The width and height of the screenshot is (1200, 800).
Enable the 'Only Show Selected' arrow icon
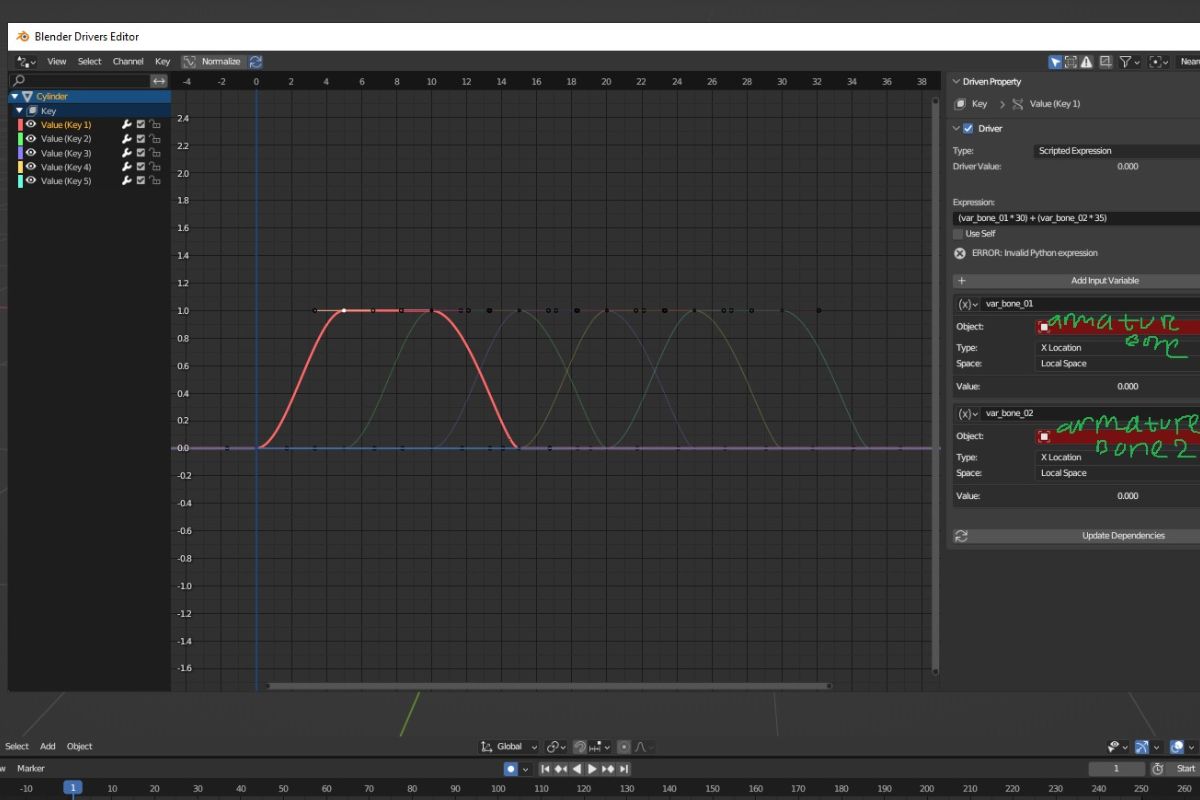(x=1055, y=62)
